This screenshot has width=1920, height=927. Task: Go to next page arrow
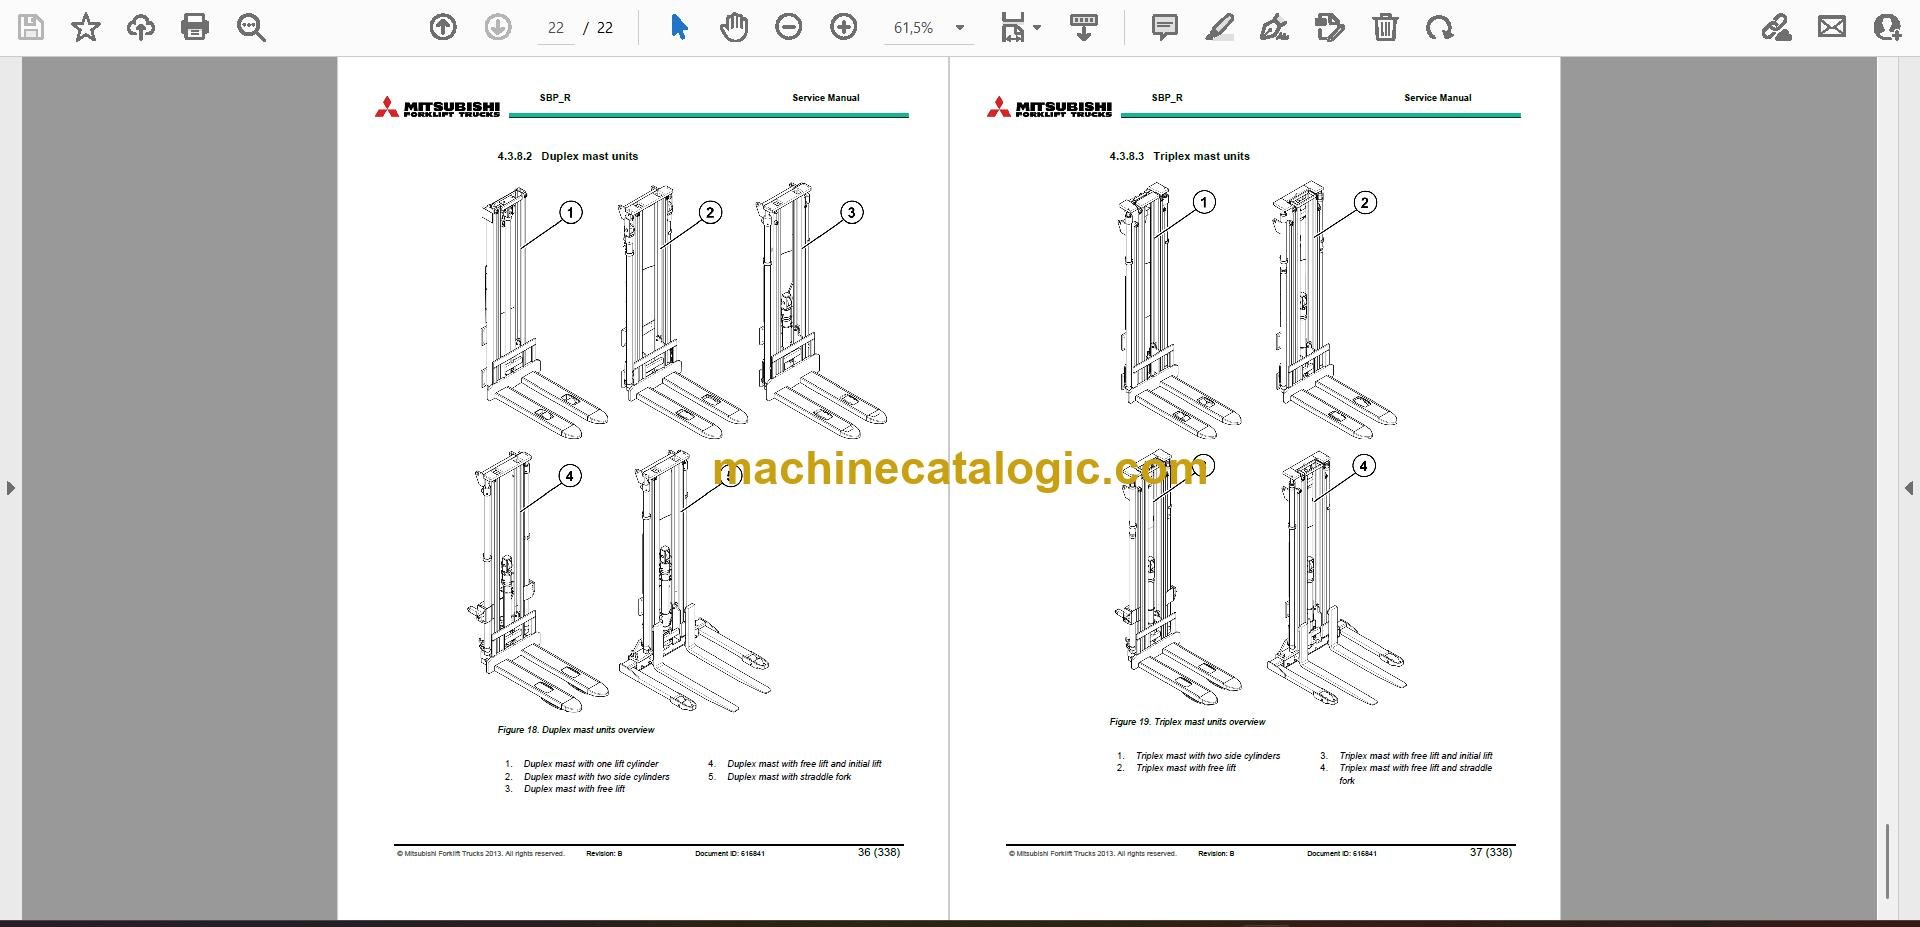[x=497, y=27]
